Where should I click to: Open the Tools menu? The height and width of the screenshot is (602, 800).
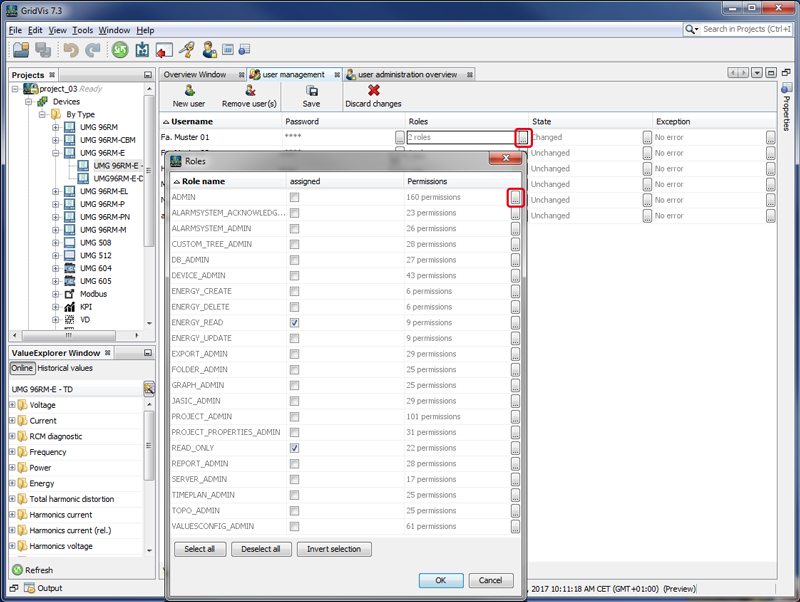[x=83, y=30]
